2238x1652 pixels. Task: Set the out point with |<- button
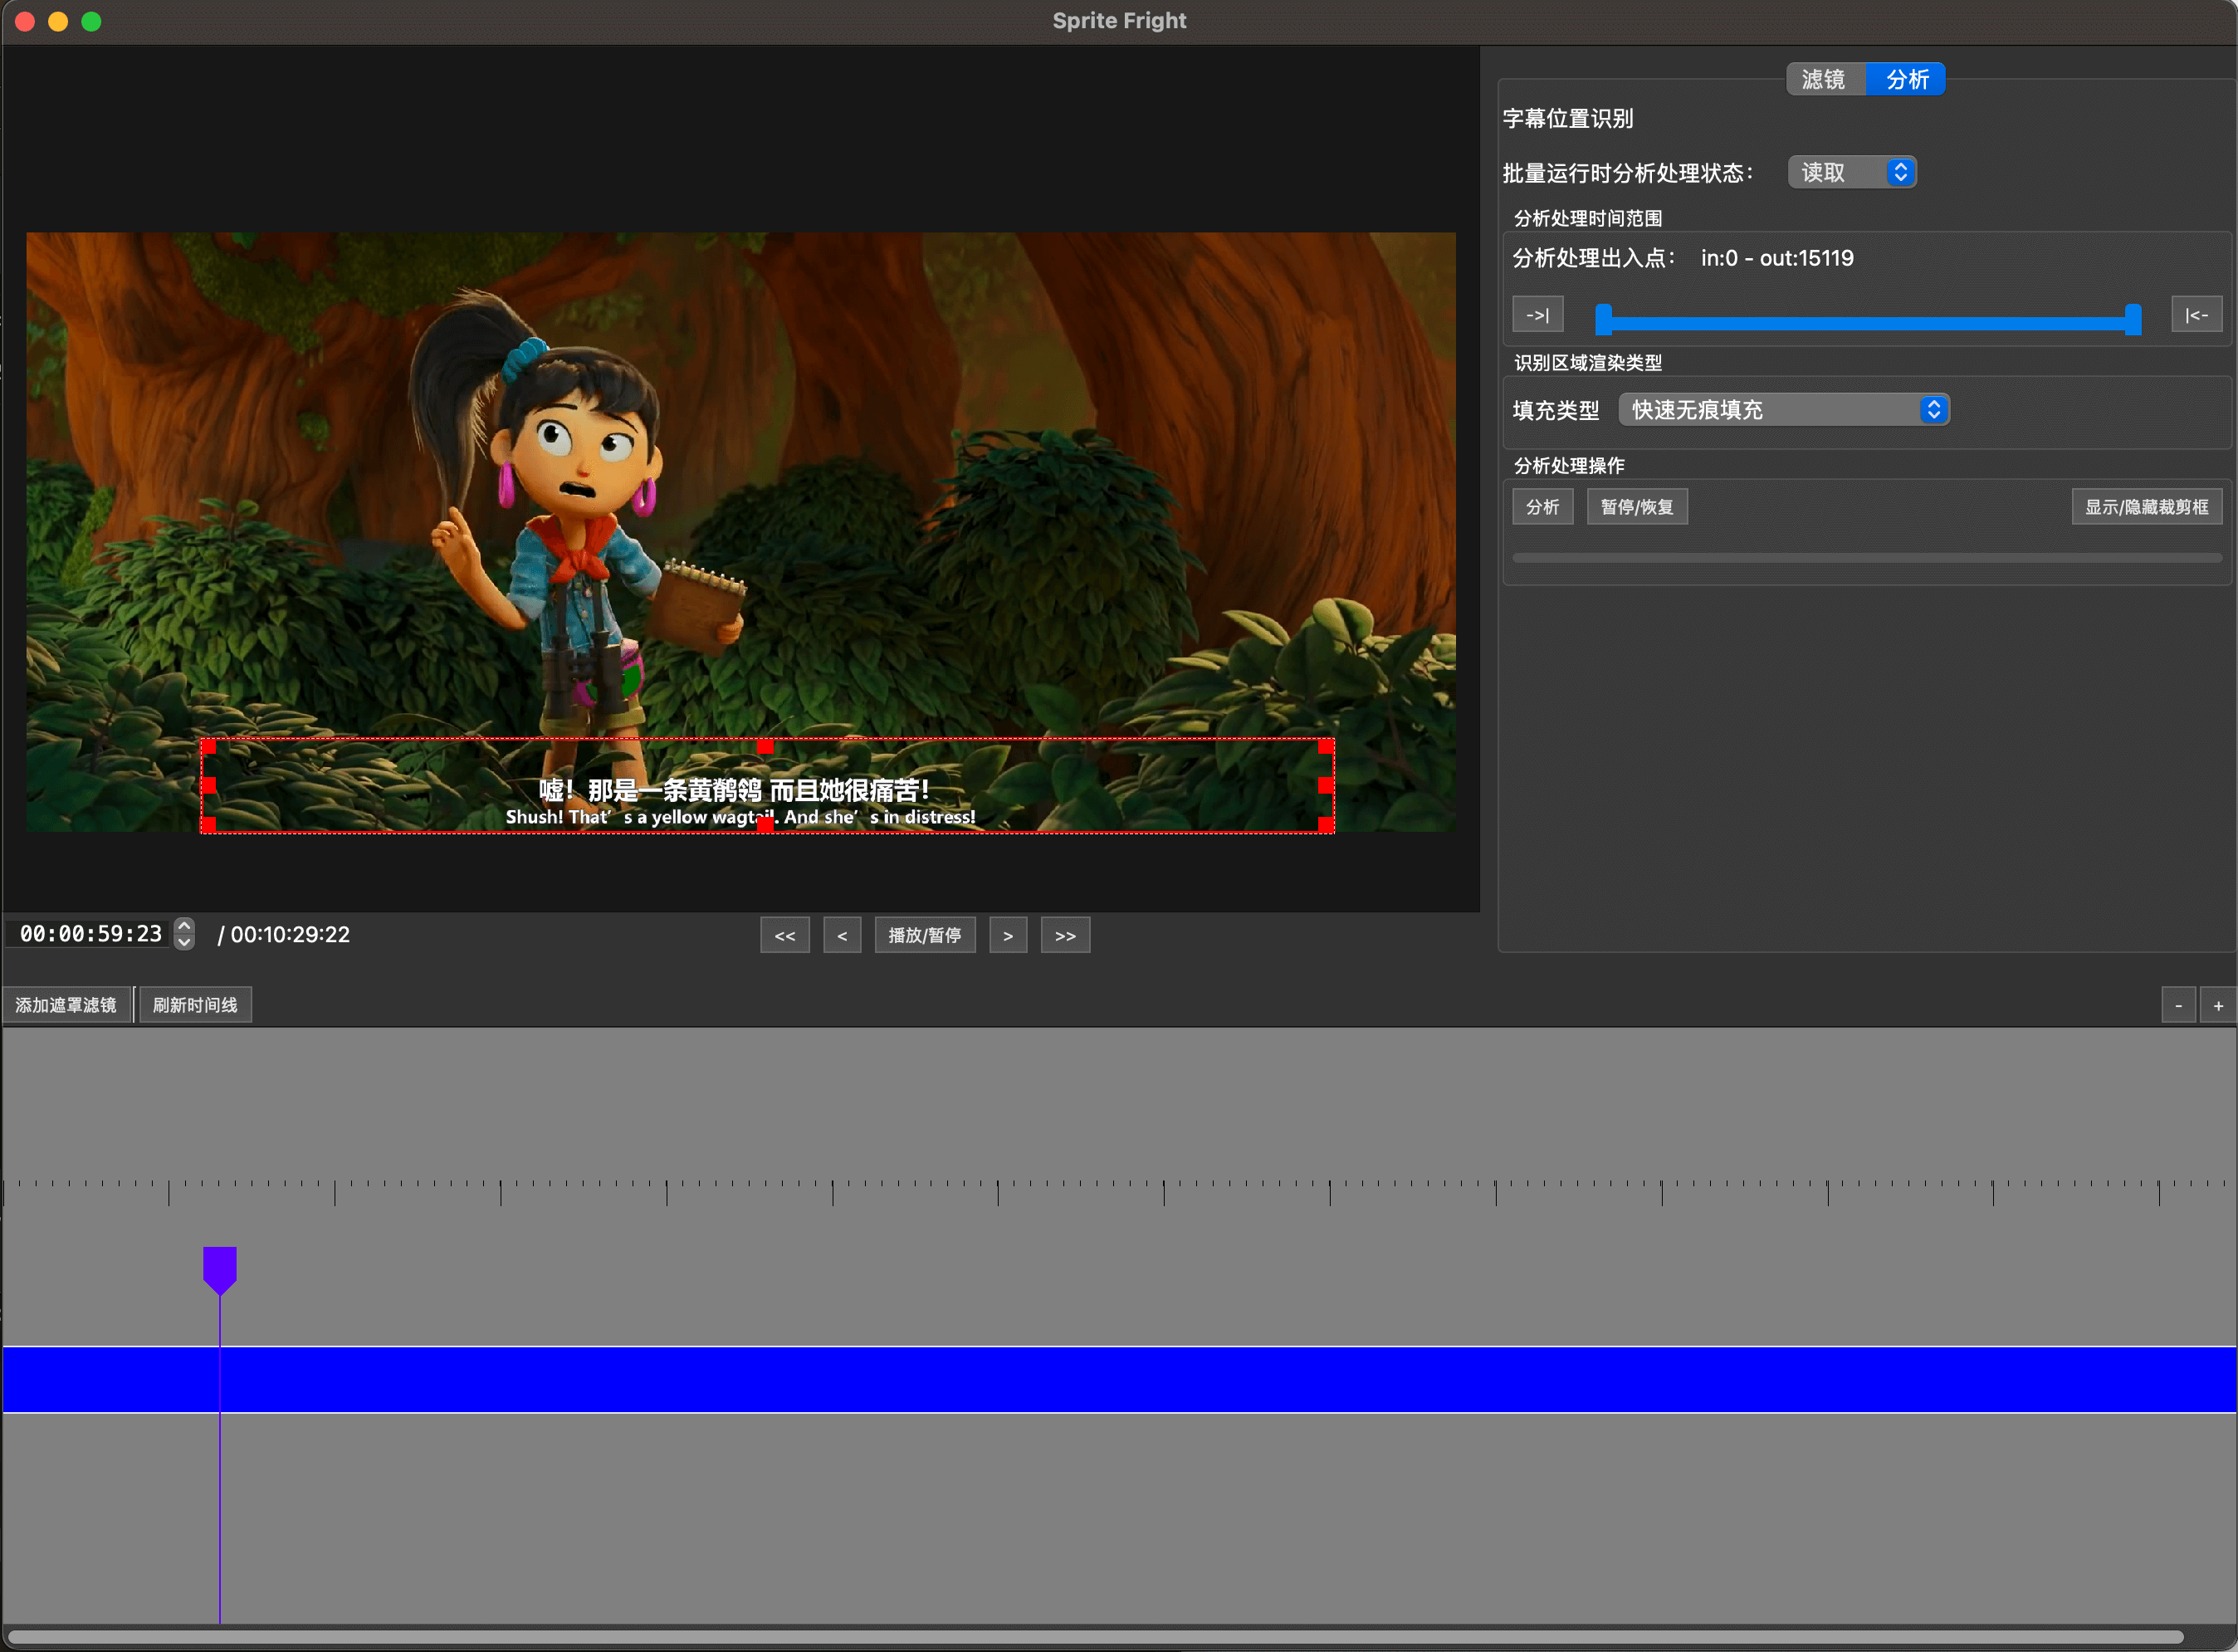(x=2196, y=315)
